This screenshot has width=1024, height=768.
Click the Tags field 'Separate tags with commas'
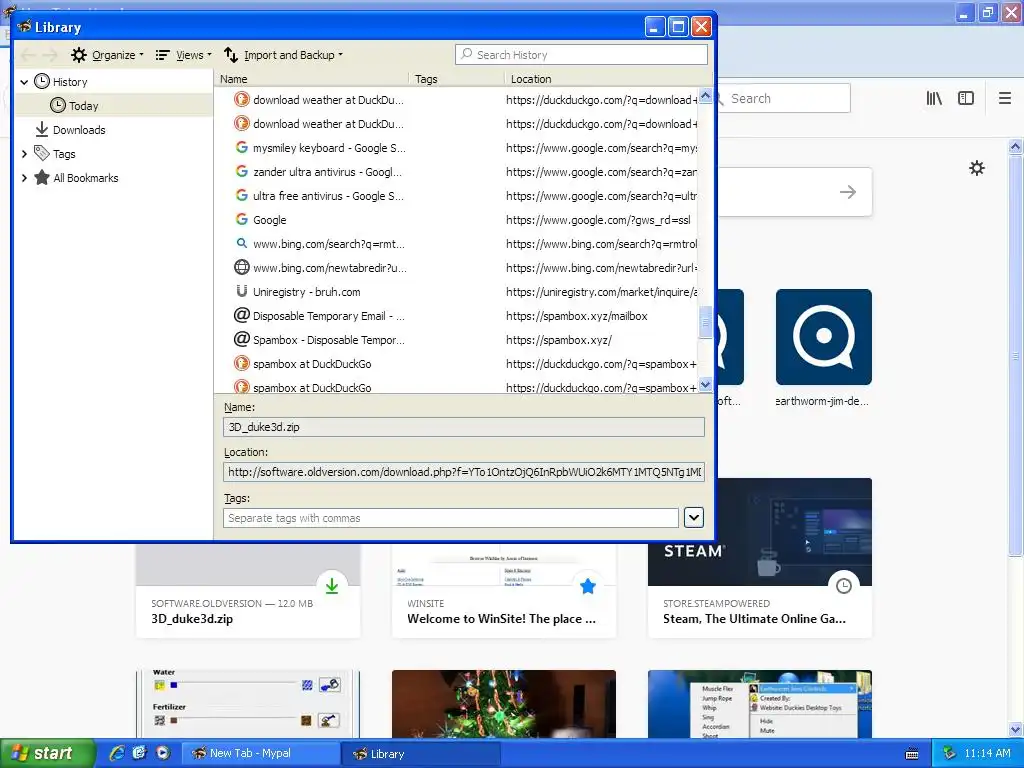(x=451, y=518)
